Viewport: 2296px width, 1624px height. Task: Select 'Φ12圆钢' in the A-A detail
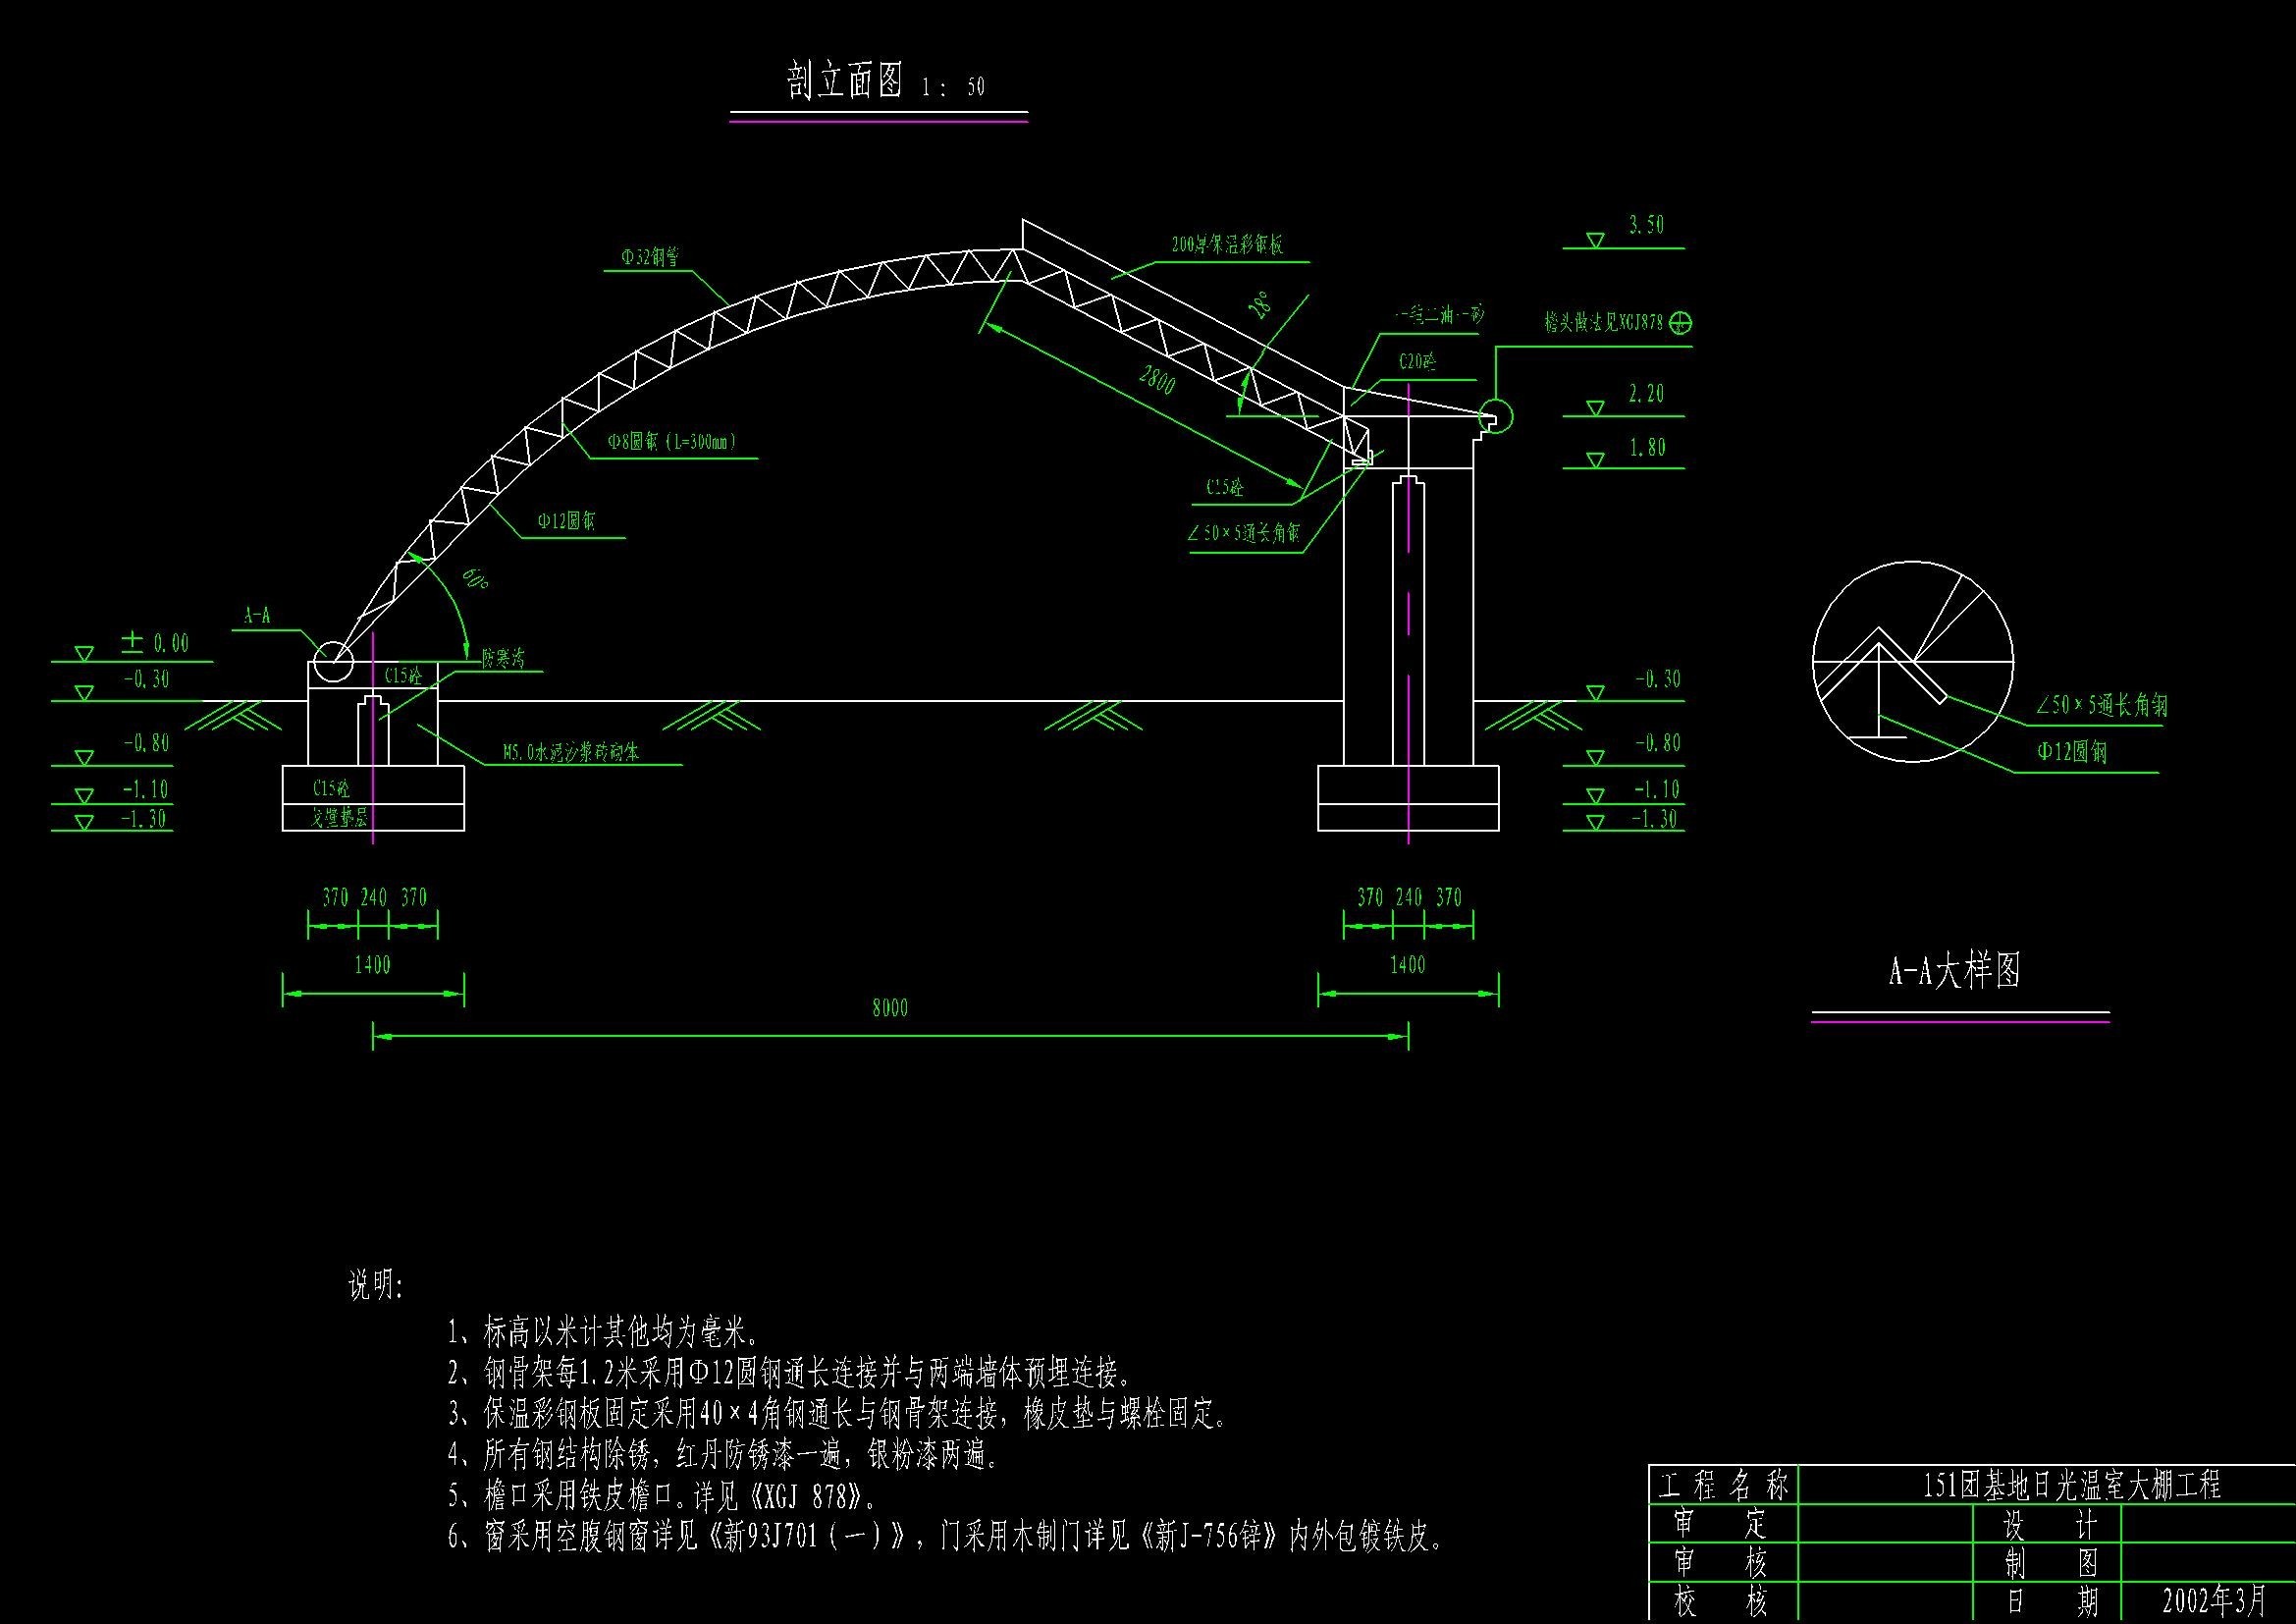[2072, 752]
